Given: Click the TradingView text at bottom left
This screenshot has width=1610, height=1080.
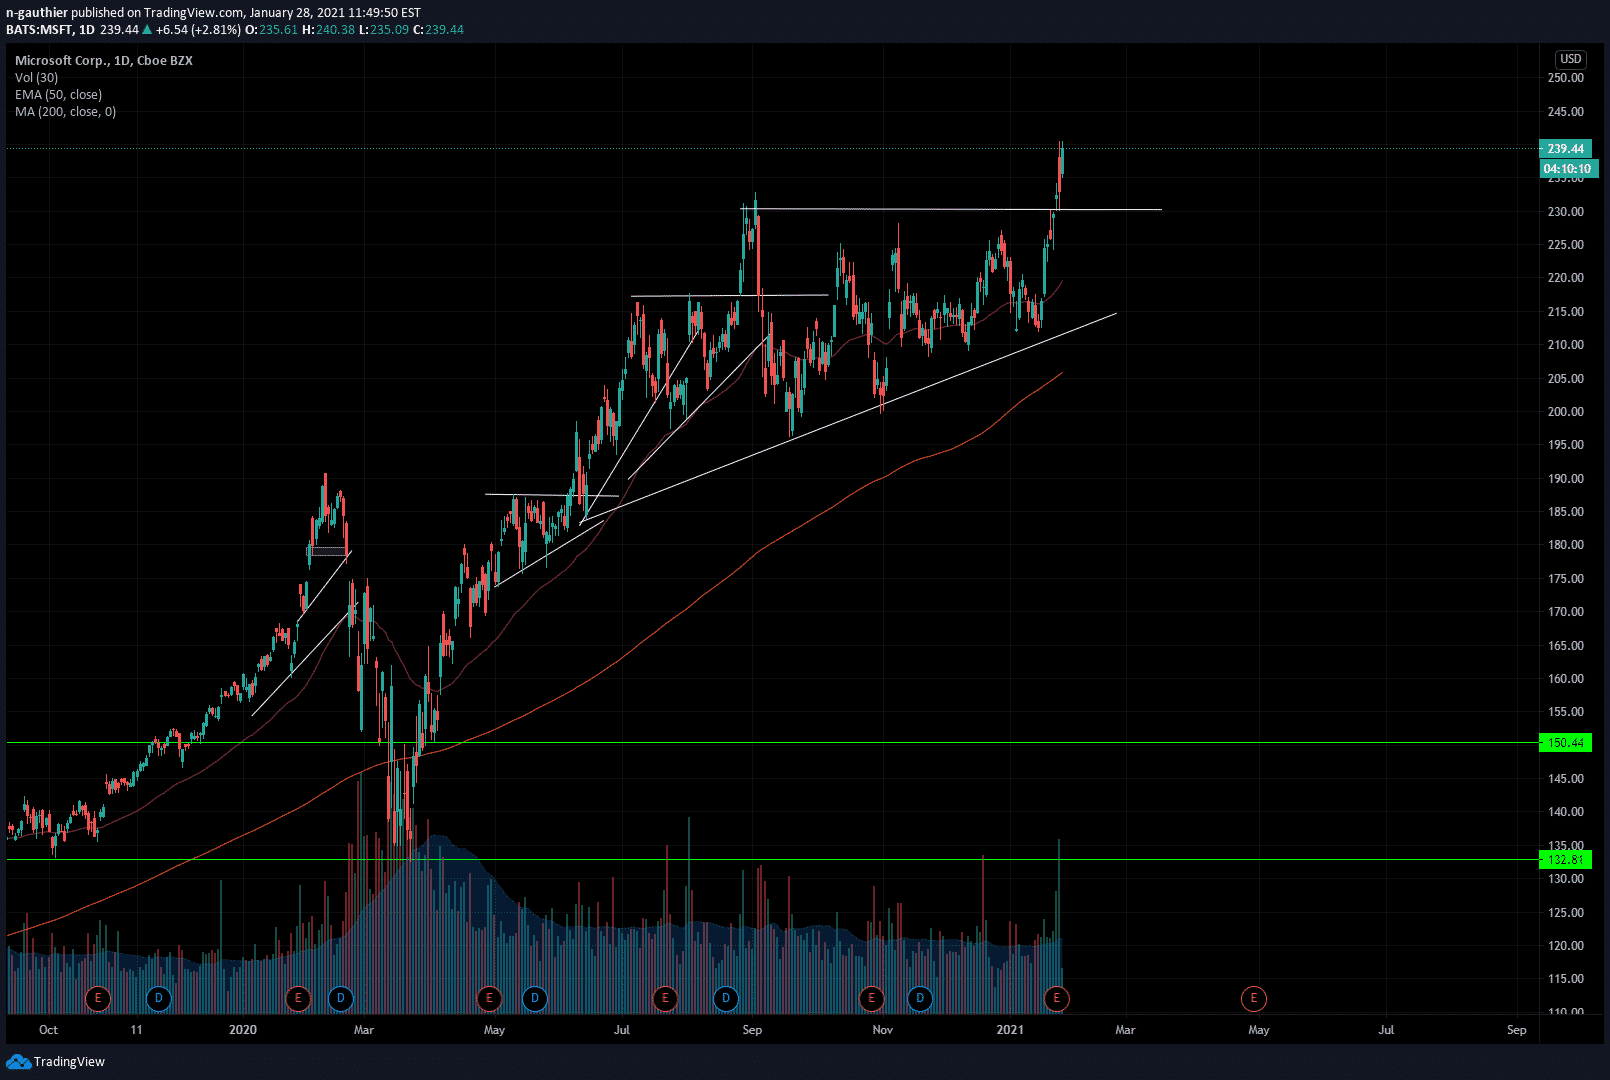Looking at the screenshot, I should pos(69,1062).
